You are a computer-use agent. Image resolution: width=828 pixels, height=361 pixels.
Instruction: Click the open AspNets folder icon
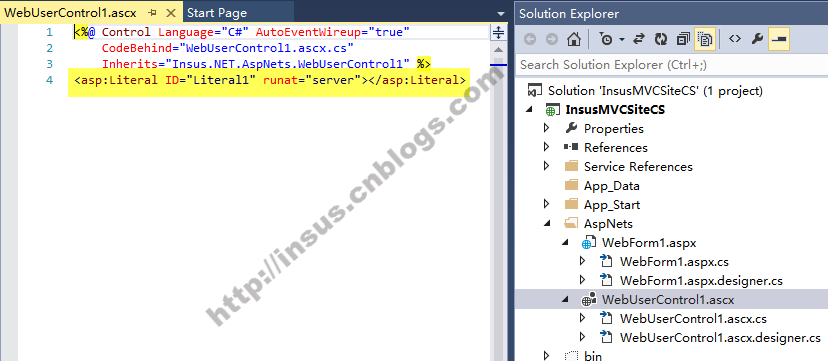pos(571,223)
